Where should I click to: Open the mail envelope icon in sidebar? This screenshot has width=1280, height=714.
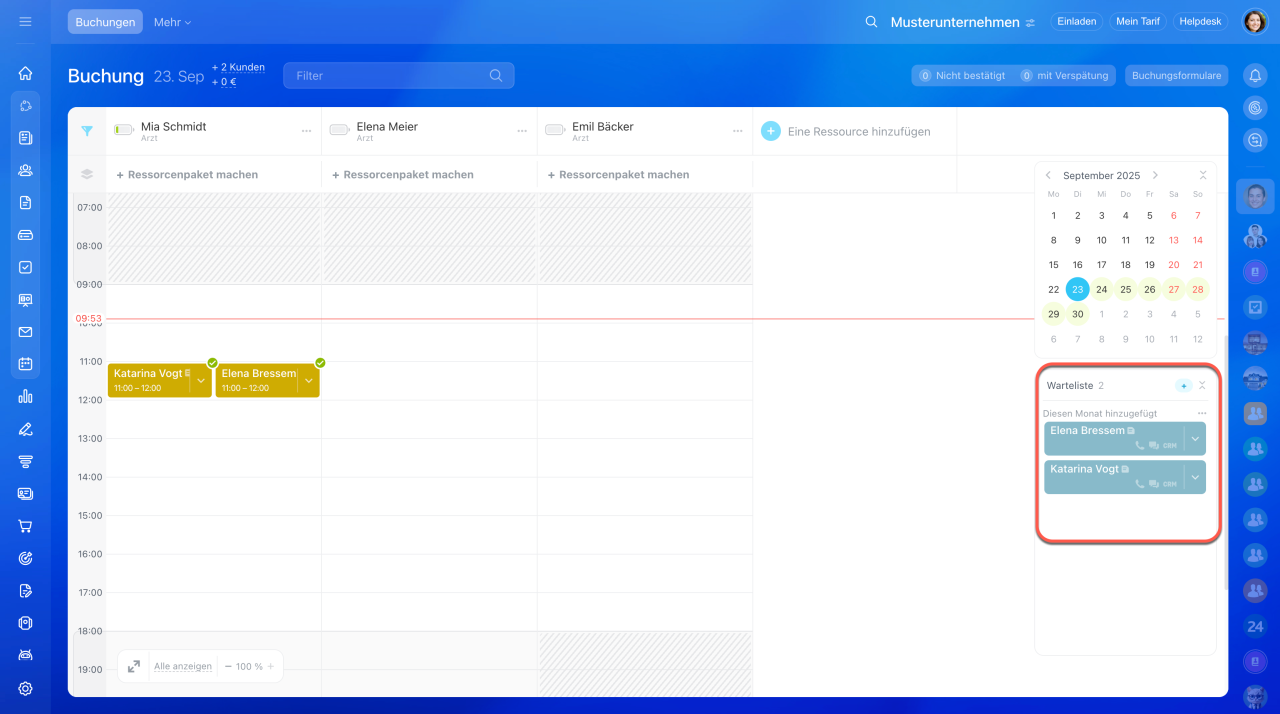25,332
